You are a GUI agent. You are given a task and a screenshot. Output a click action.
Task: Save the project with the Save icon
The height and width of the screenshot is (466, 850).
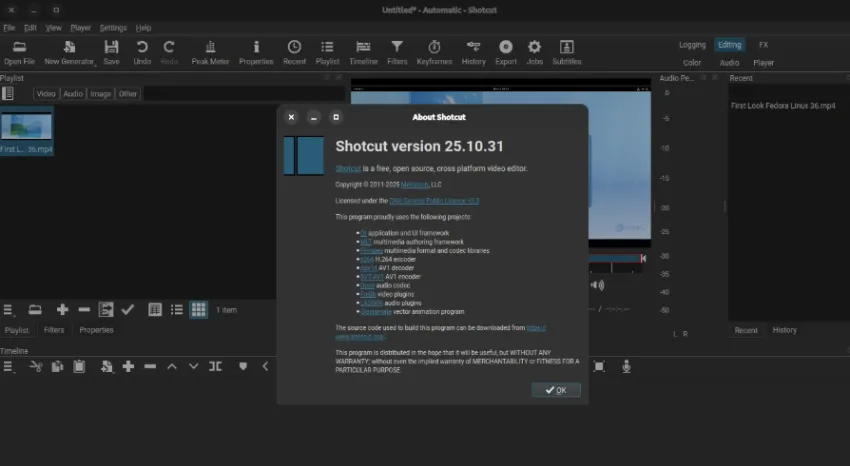[x=111, y=53]
